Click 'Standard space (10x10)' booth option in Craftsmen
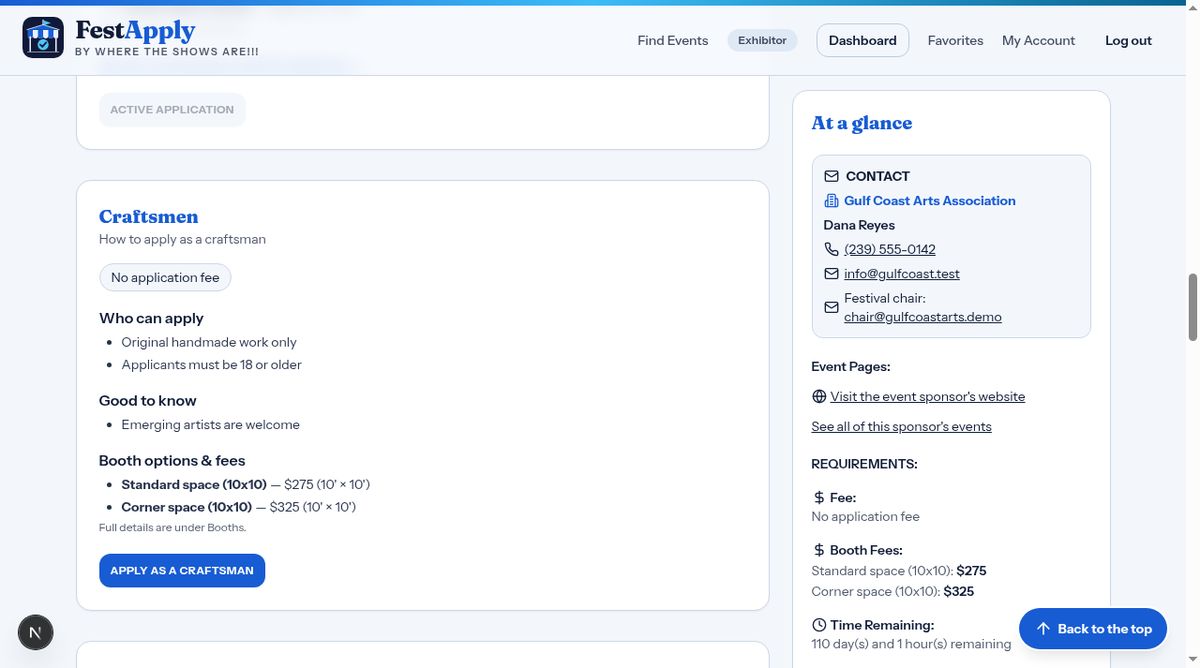Viewport: 1200px width, 668px height. coord(194,485)
